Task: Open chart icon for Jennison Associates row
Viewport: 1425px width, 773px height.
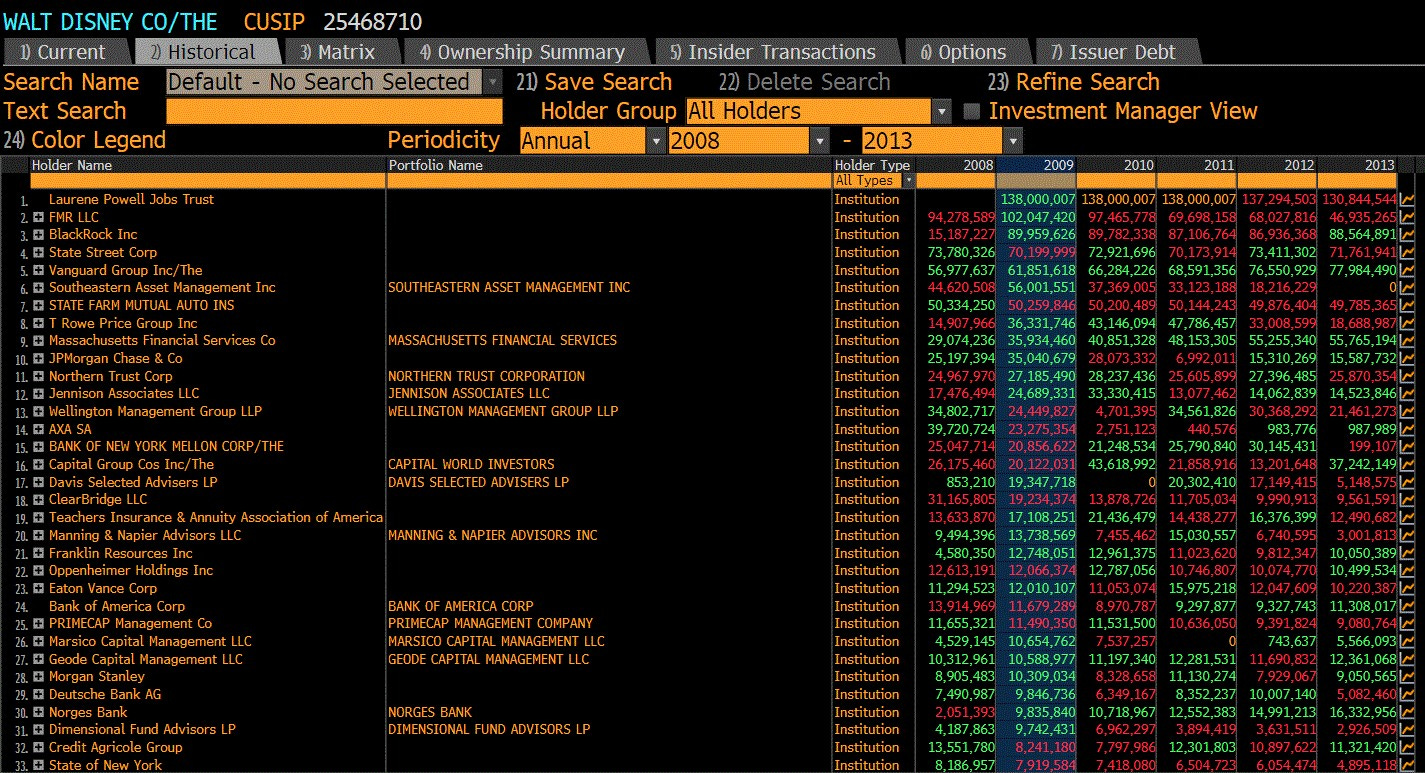Action: [x=1407, y=394]
